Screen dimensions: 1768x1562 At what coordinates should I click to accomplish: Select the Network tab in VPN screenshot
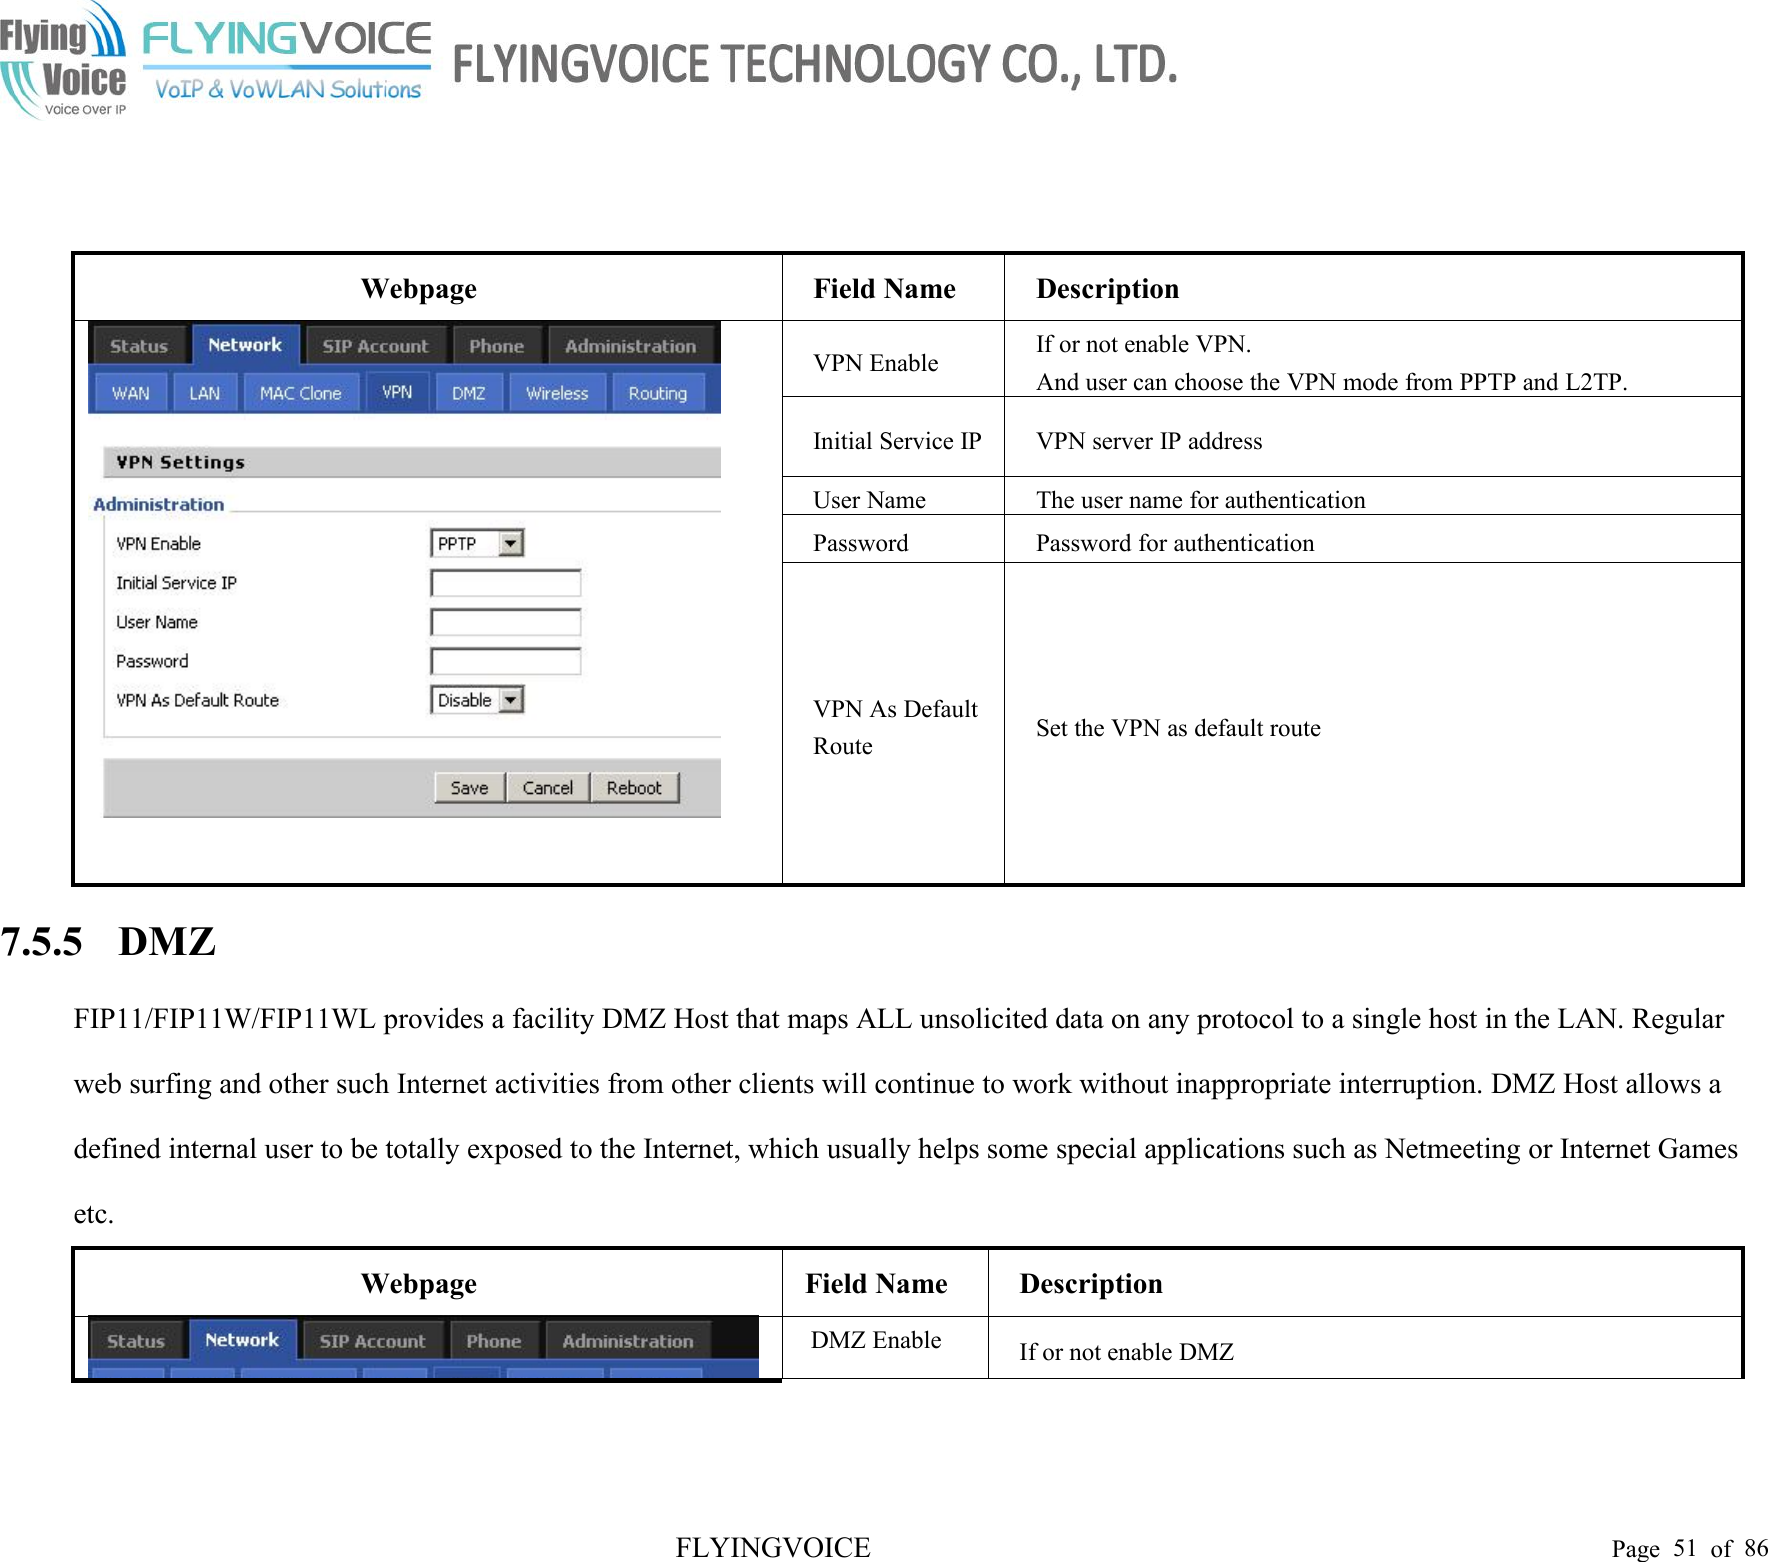245,345
